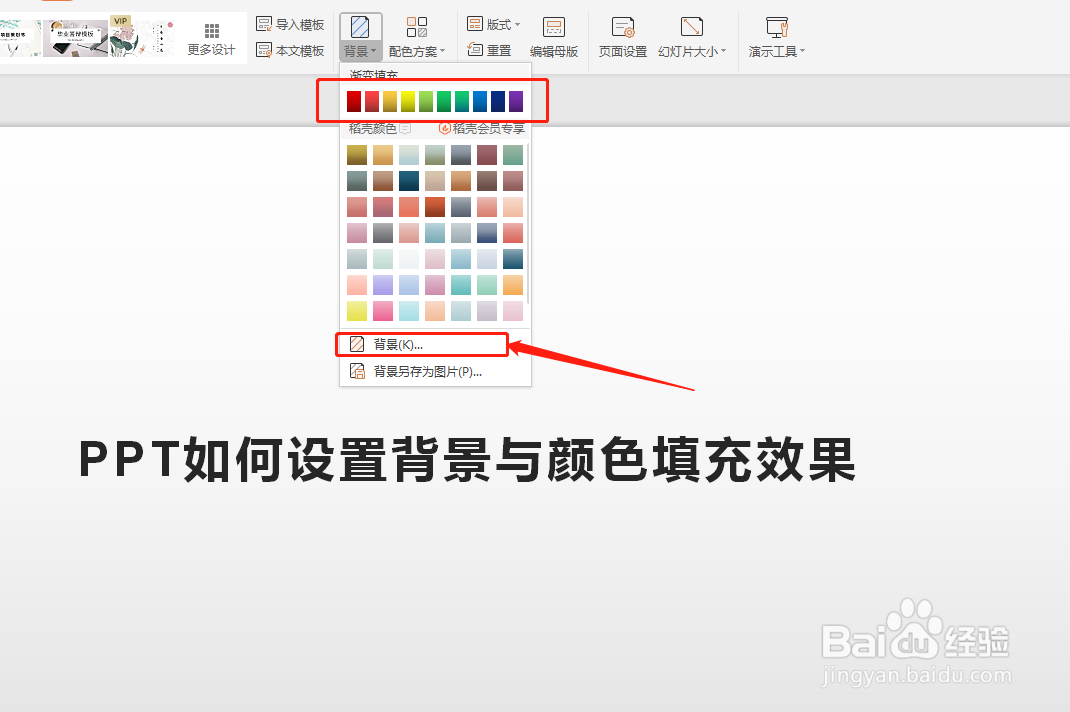Click the 渐变填充 gradient fill heading
Viewport: 1070px width, 712px height.
point(372,73)
